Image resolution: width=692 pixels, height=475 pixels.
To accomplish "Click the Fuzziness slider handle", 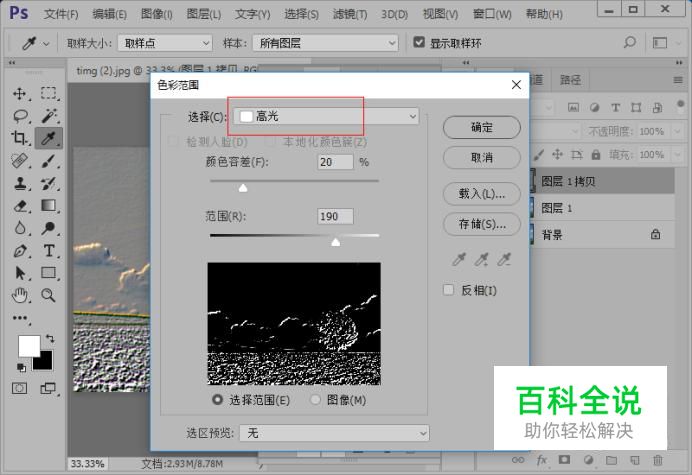I will tap(243, 188).
